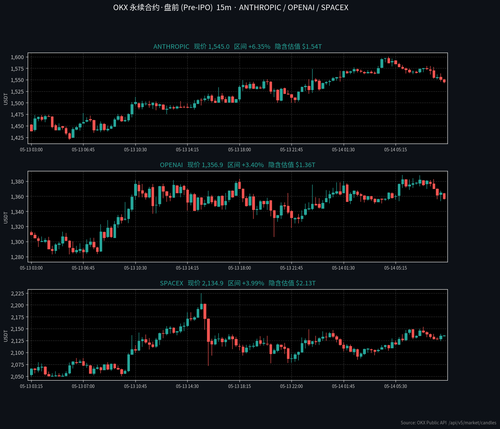The image size is (500, 429).
Task: Click "05-13 18:15" under the SPACEX chart
Action: click(x=239, y=386)
